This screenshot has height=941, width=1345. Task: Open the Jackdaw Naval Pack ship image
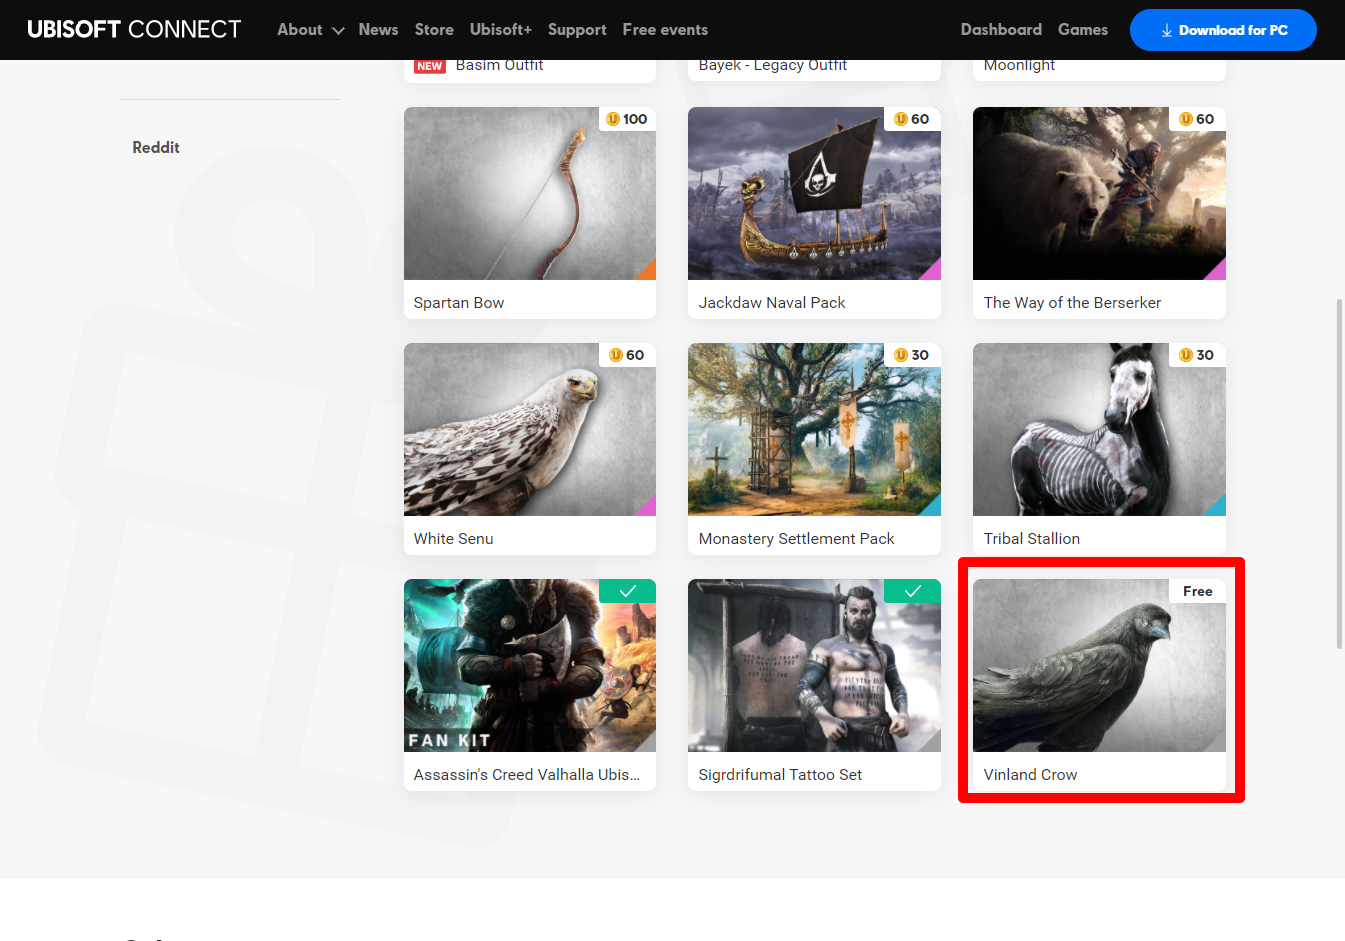(x=814, y=194)
